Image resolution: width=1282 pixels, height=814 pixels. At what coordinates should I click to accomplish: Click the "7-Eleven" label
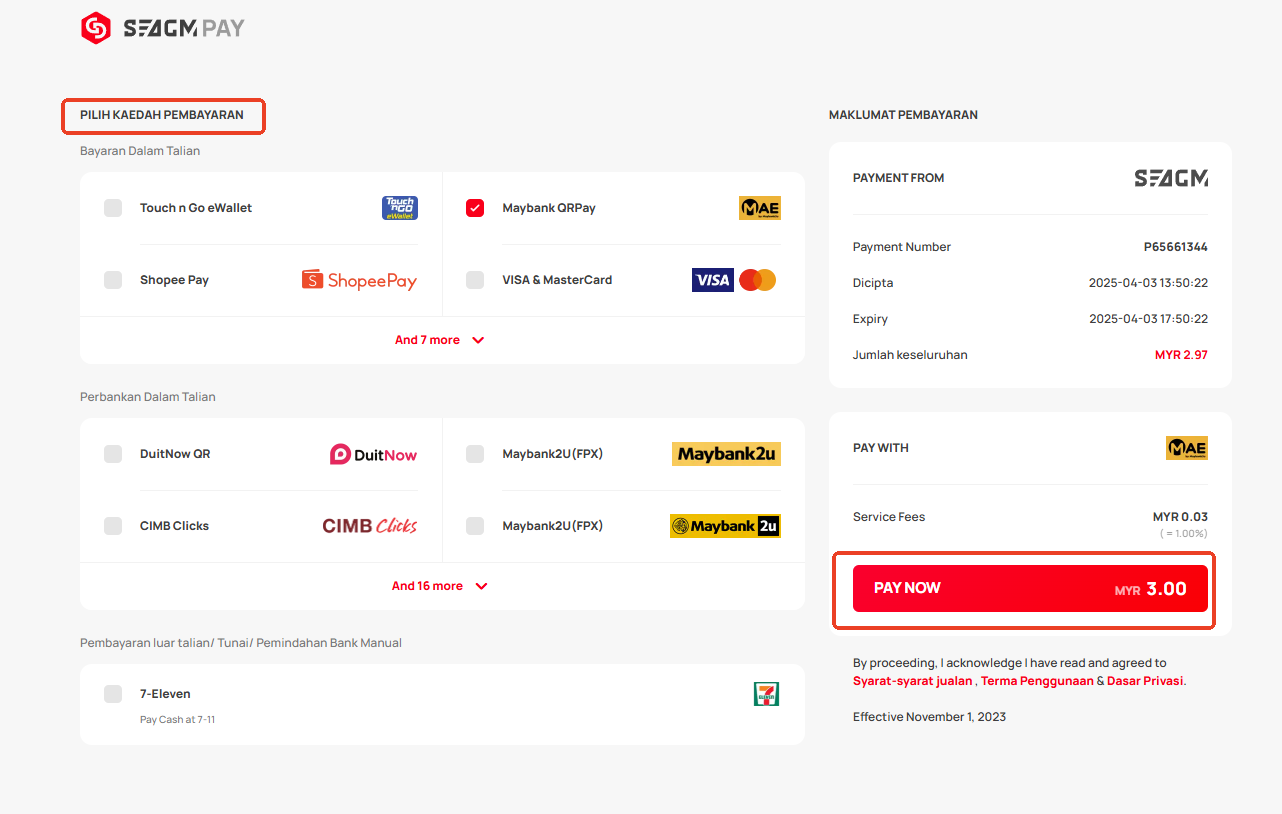tap(165, 694)
